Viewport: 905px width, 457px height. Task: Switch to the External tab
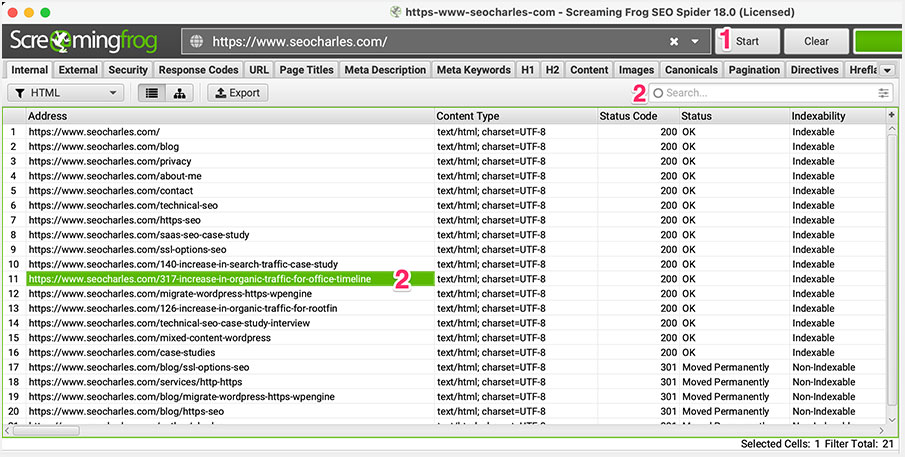[x=78, y=70]
